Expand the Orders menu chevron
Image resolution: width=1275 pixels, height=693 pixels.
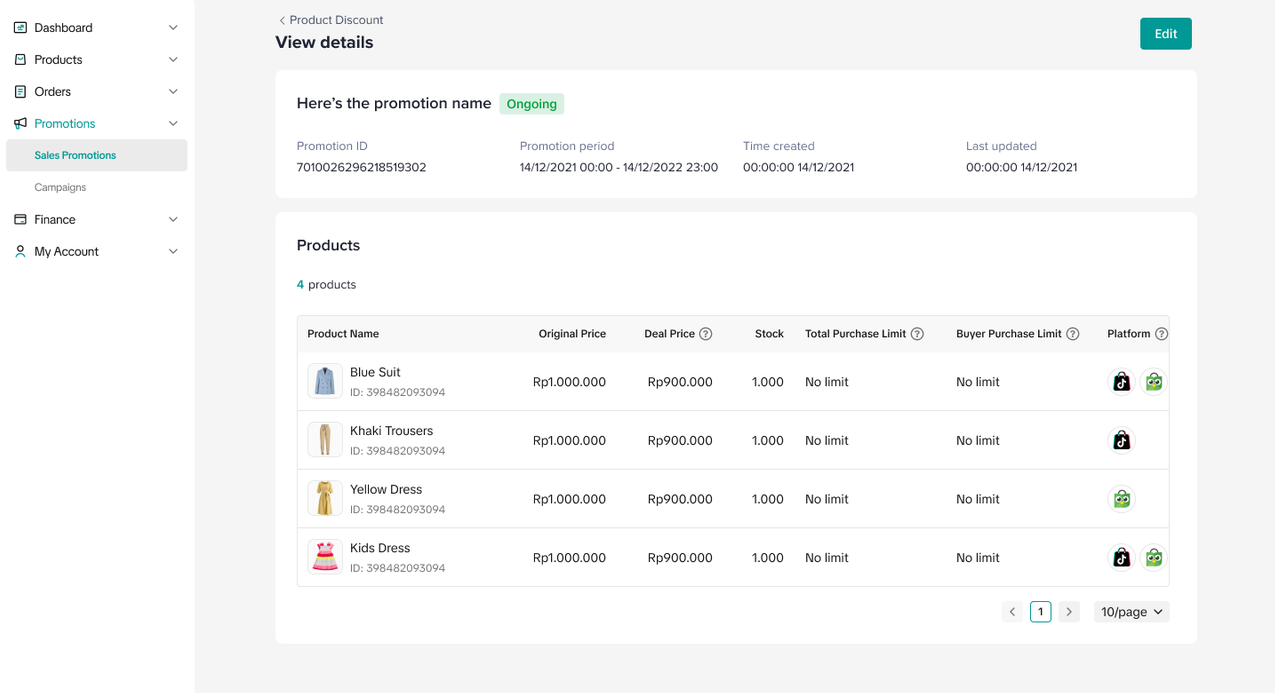173,92
